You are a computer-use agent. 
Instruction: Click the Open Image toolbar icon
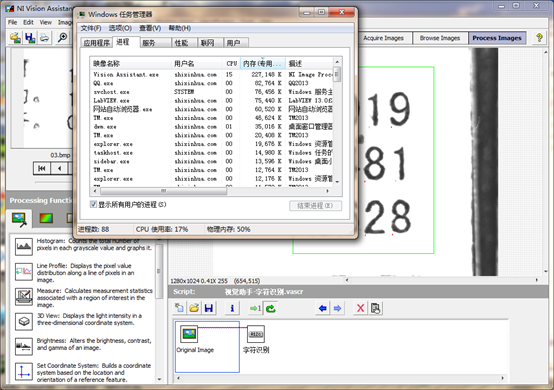pos(16,37)
